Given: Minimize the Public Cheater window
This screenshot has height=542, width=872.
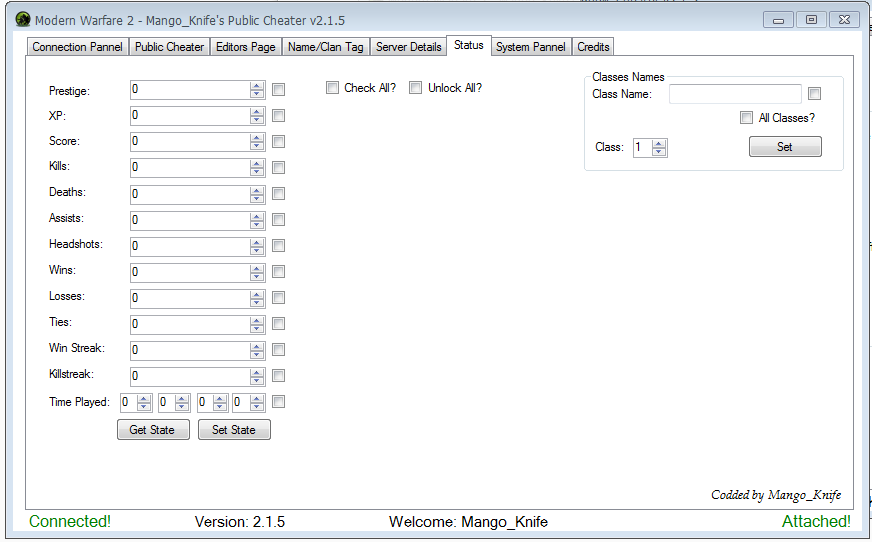Looking at the screenshot, I should (x=778, y=20).
